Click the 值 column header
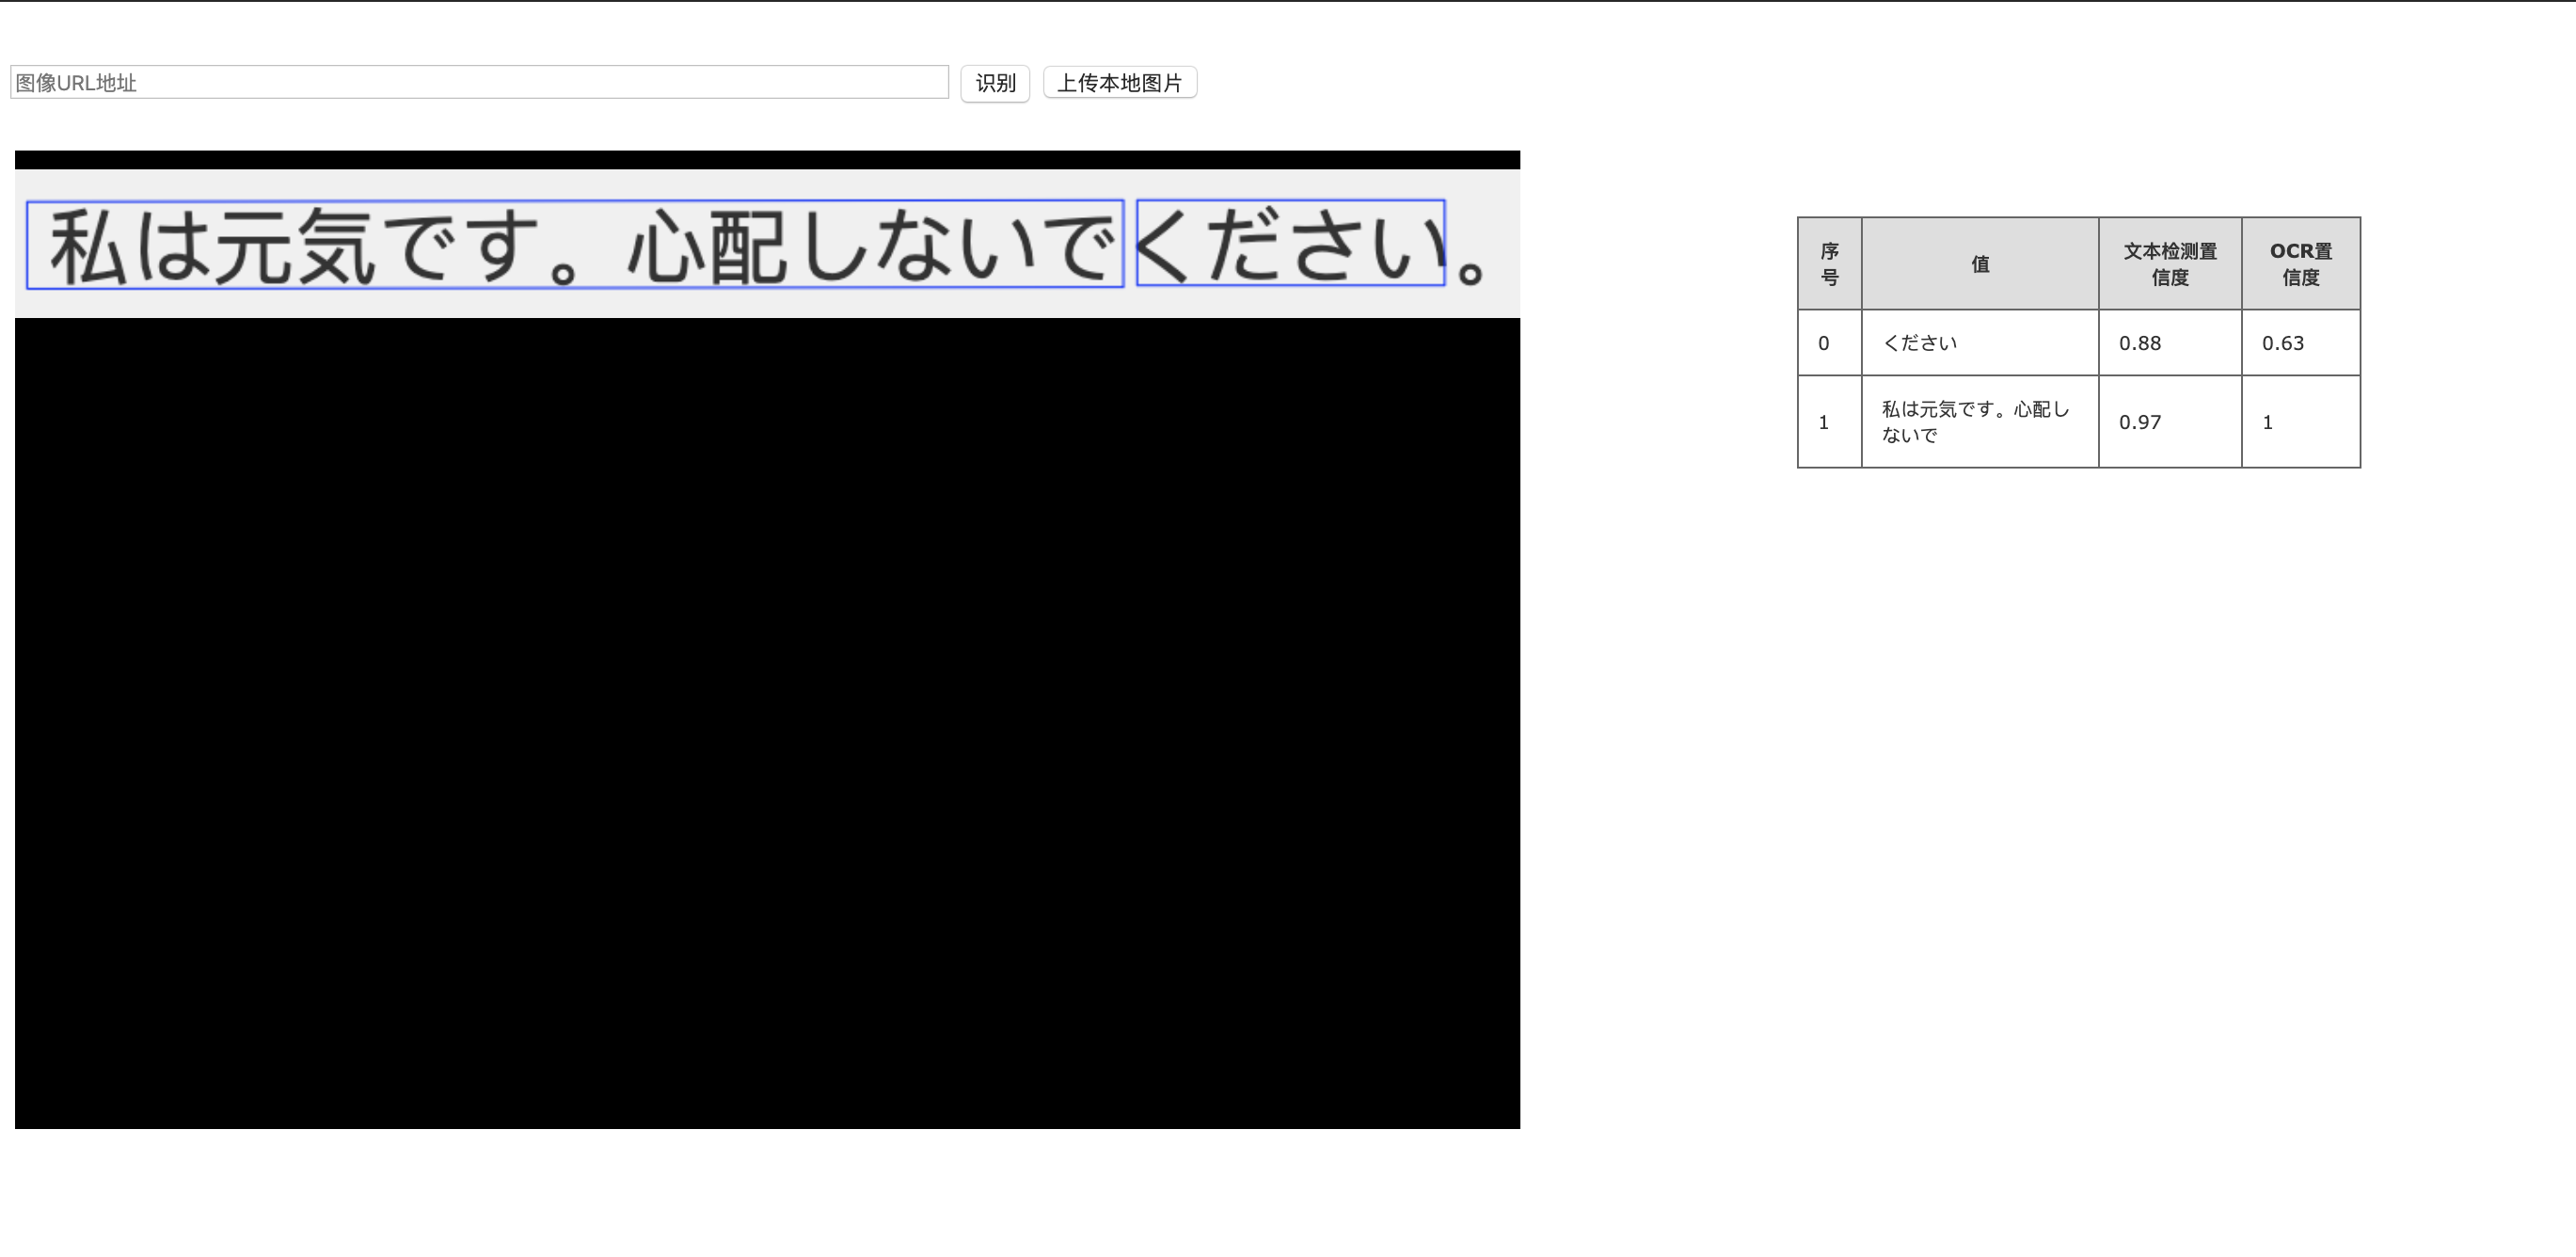 click(1980, 264)
